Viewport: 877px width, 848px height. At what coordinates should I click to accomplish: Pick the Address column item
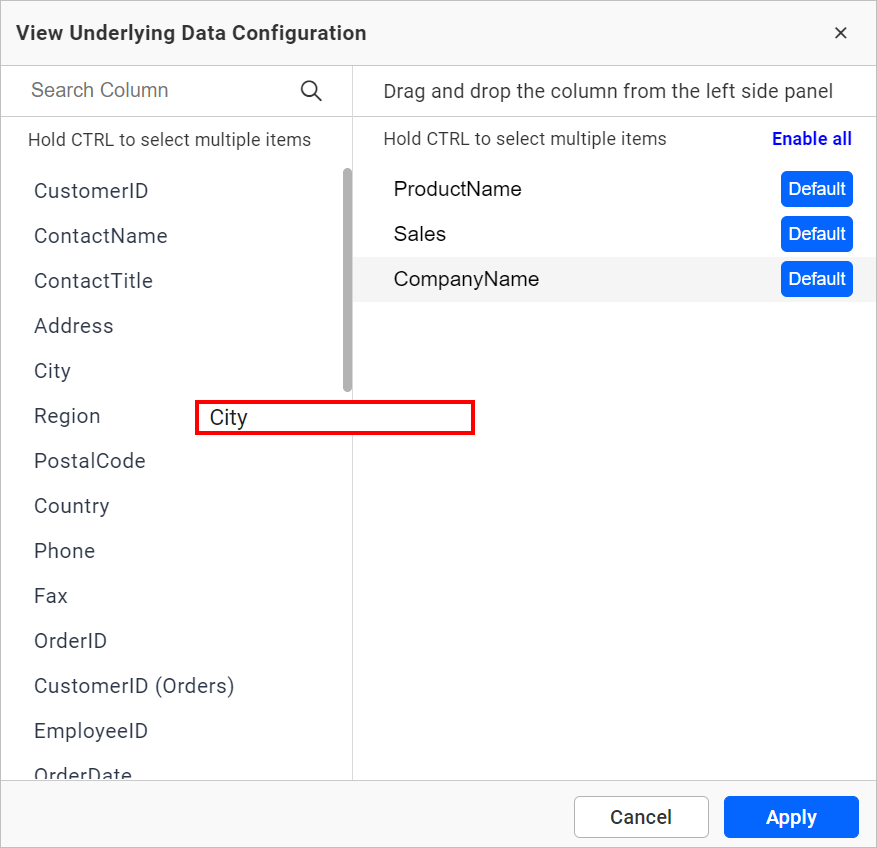pyautogui.click(x=74, y=326)
